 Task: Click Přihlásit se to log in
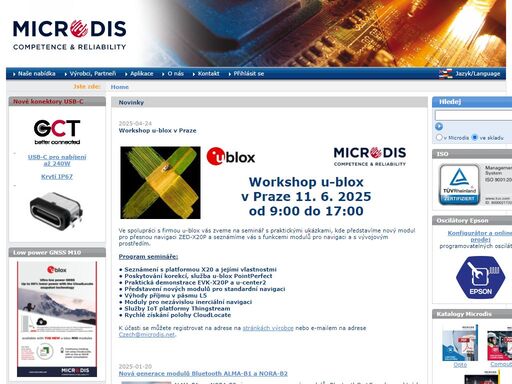click(249, 73)
